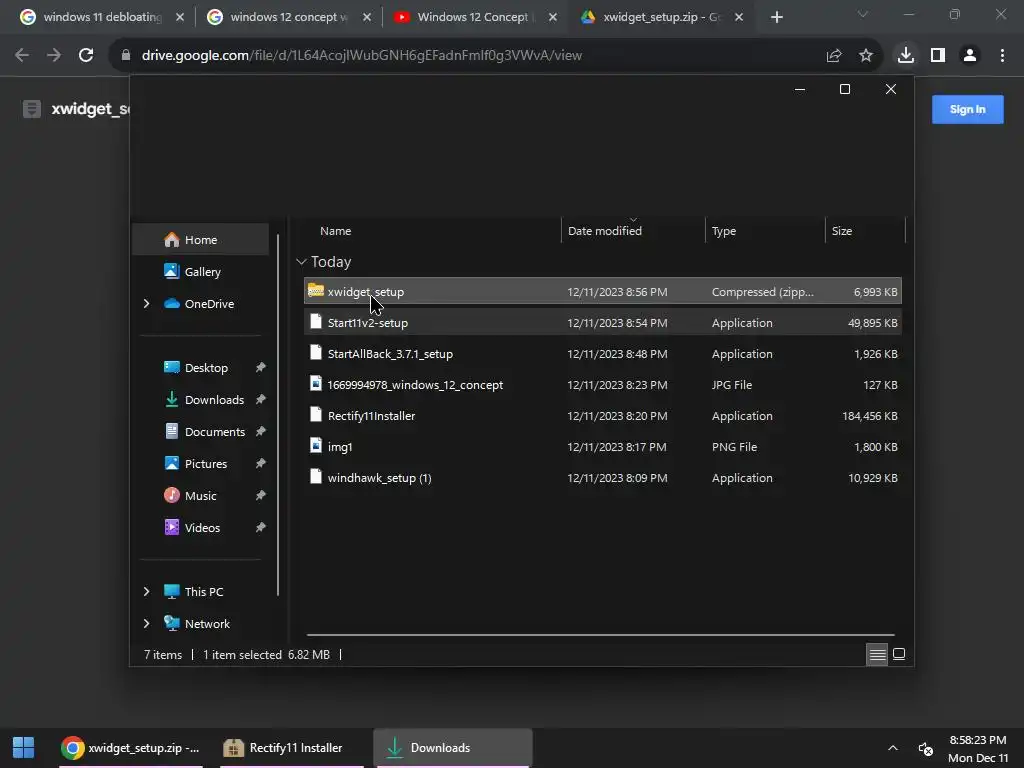Unpin Downloads using its pin icon
Screen dimensions: 1024x768
coord(261,399)
